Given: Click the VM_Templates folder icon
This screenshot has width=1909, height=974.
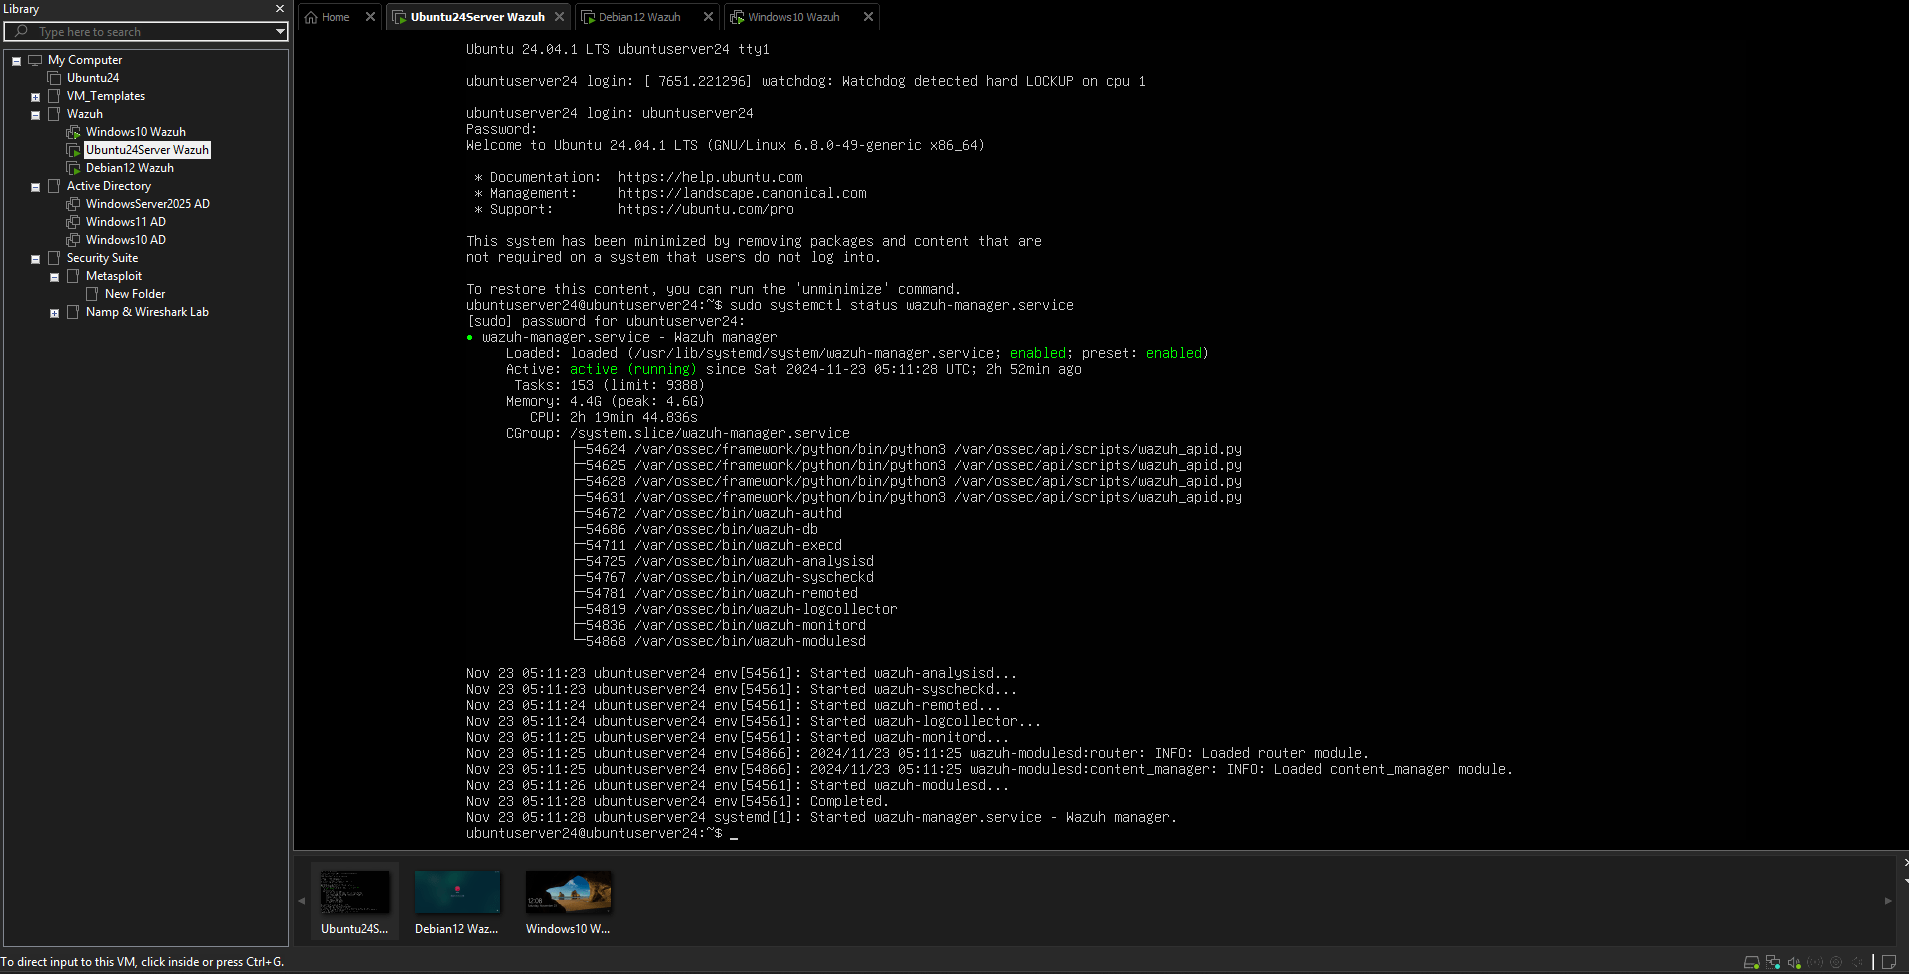Looking at the screenshot, I should [54, 96].
